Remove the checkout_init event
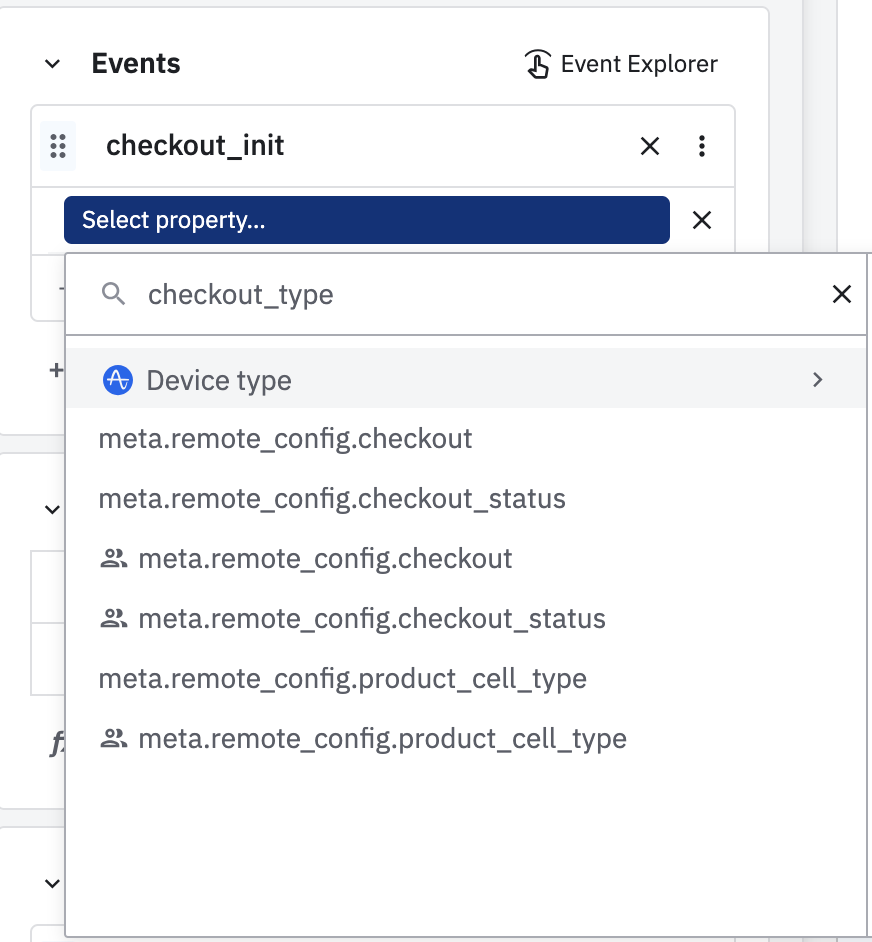This screenshot has height=942, width=872. coord(650,146)
